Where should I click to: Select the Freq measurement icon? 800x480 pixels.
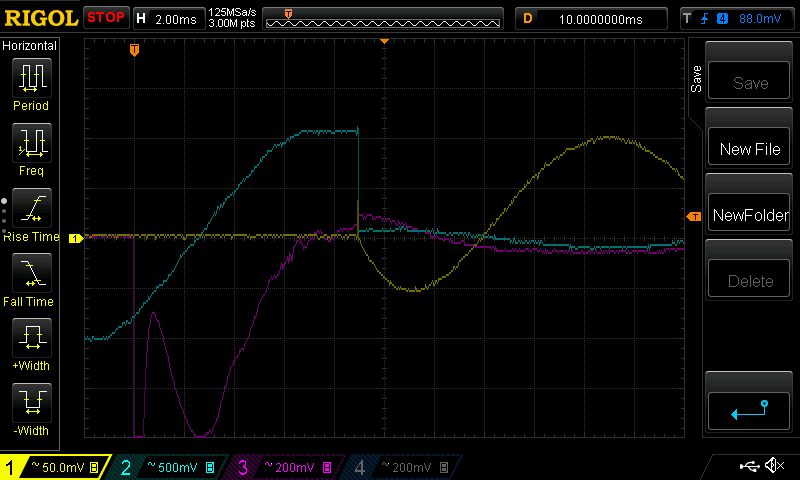coord(32,143)
